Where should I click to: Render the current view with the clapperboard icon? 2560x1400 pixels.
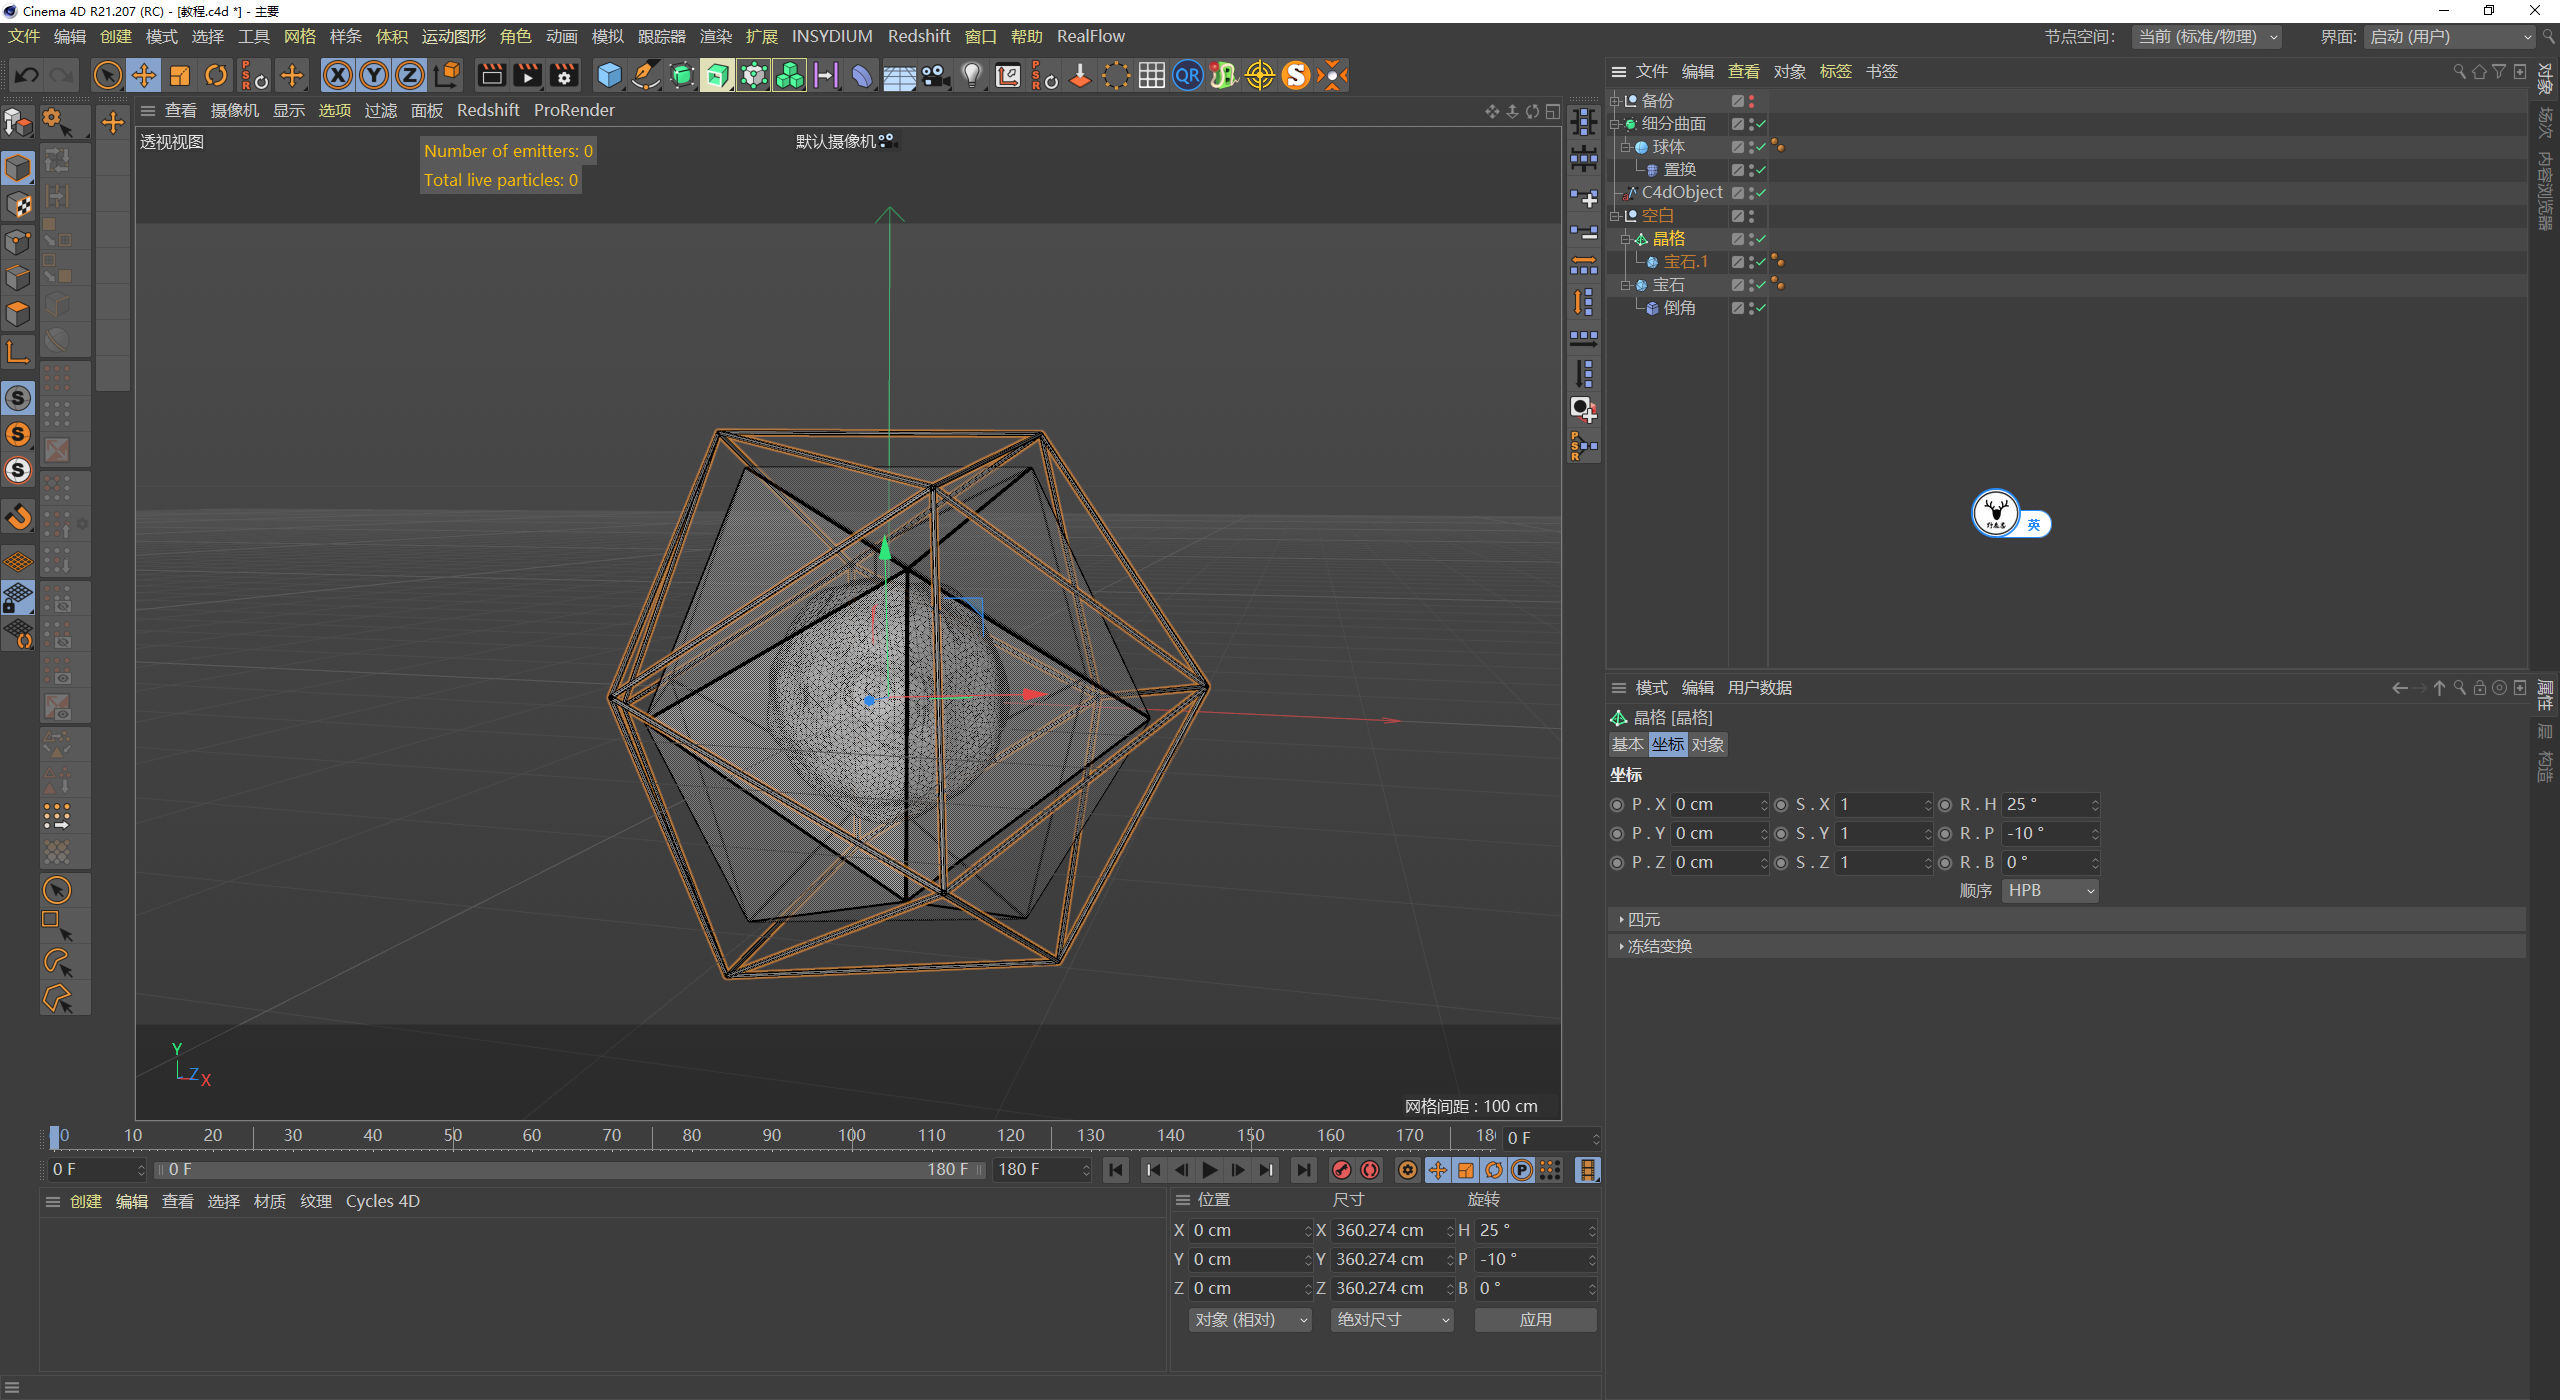point(492,75)
